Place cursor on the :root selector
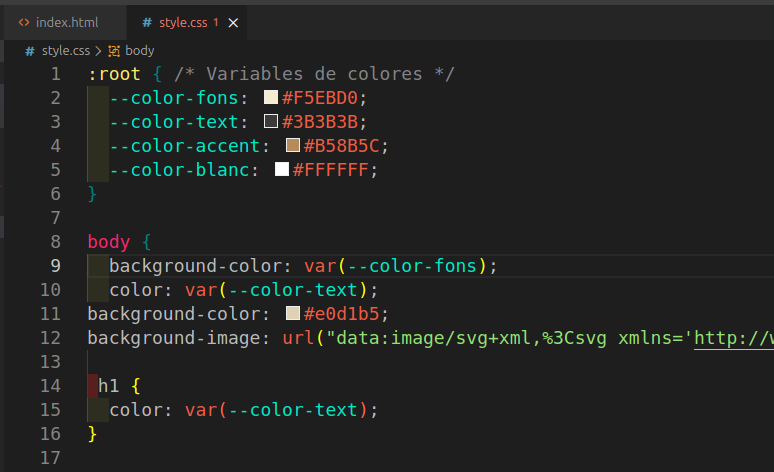Viewport: 774px width, 472px height. tap(114, 74)
